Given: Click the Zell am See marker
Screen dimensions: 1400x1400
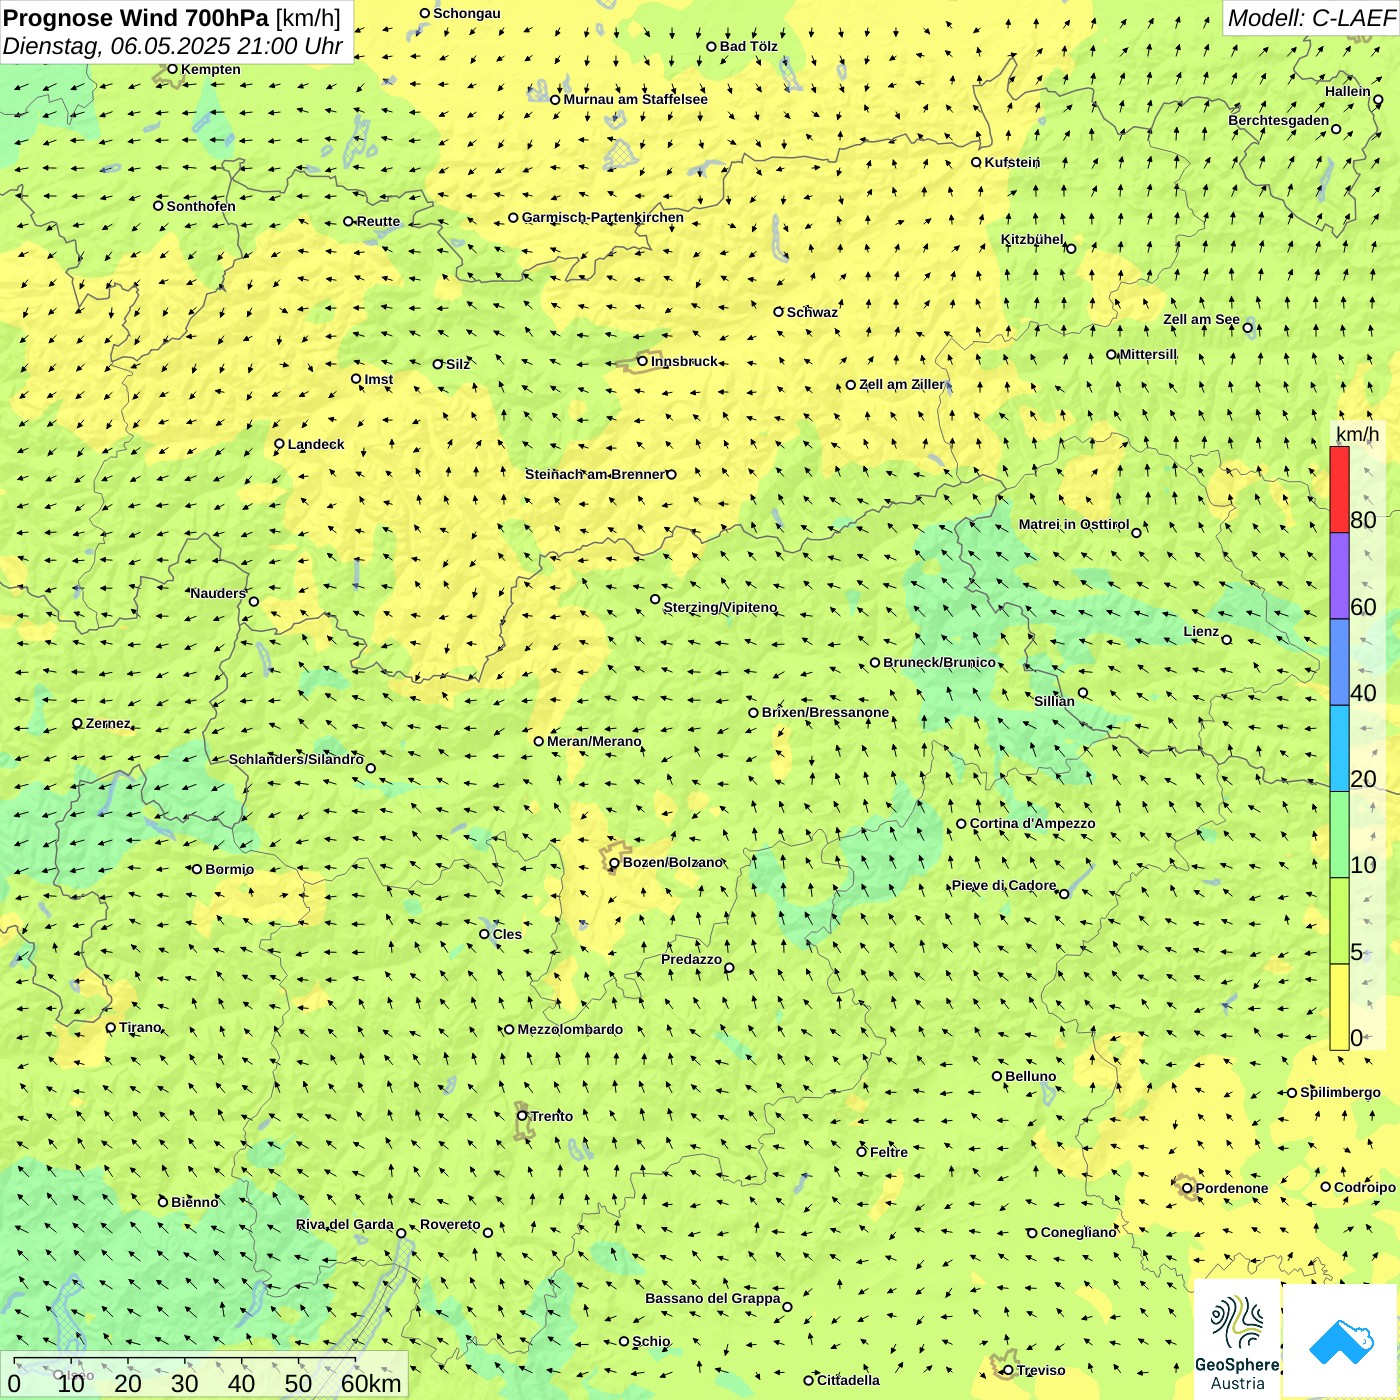Looking at the screenshot, I should coord(1248,327).
